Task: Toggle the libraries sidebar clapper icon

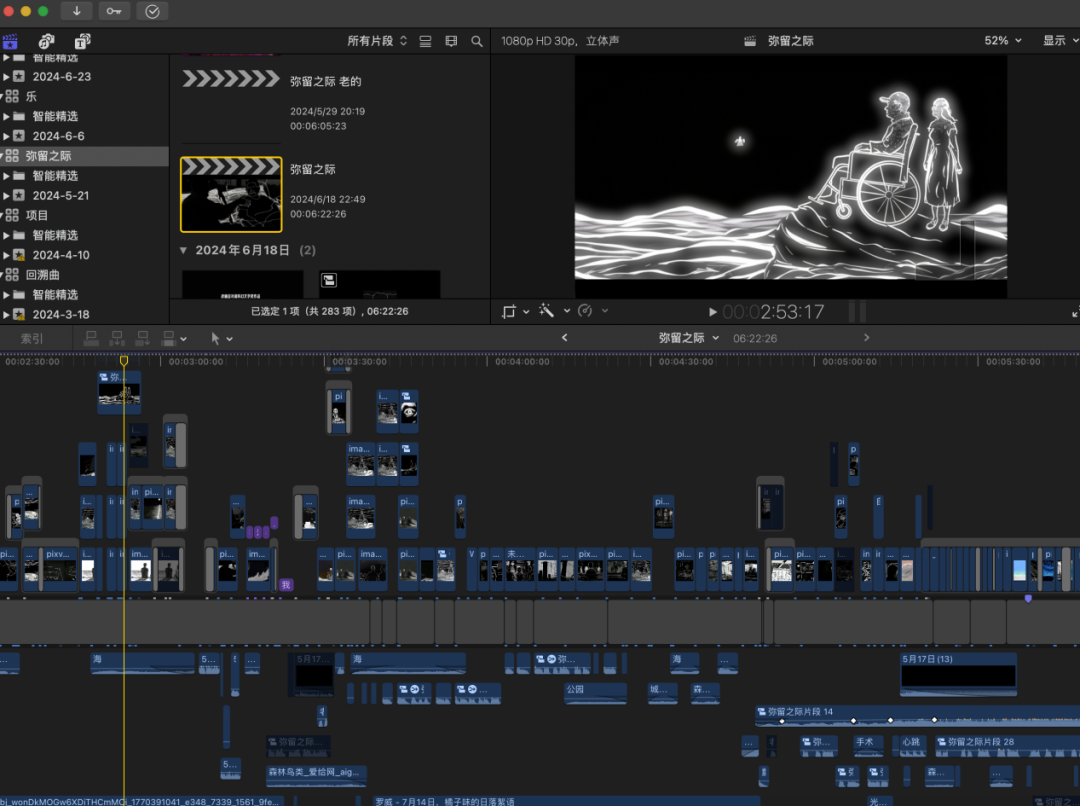Action: click(10, 41)
